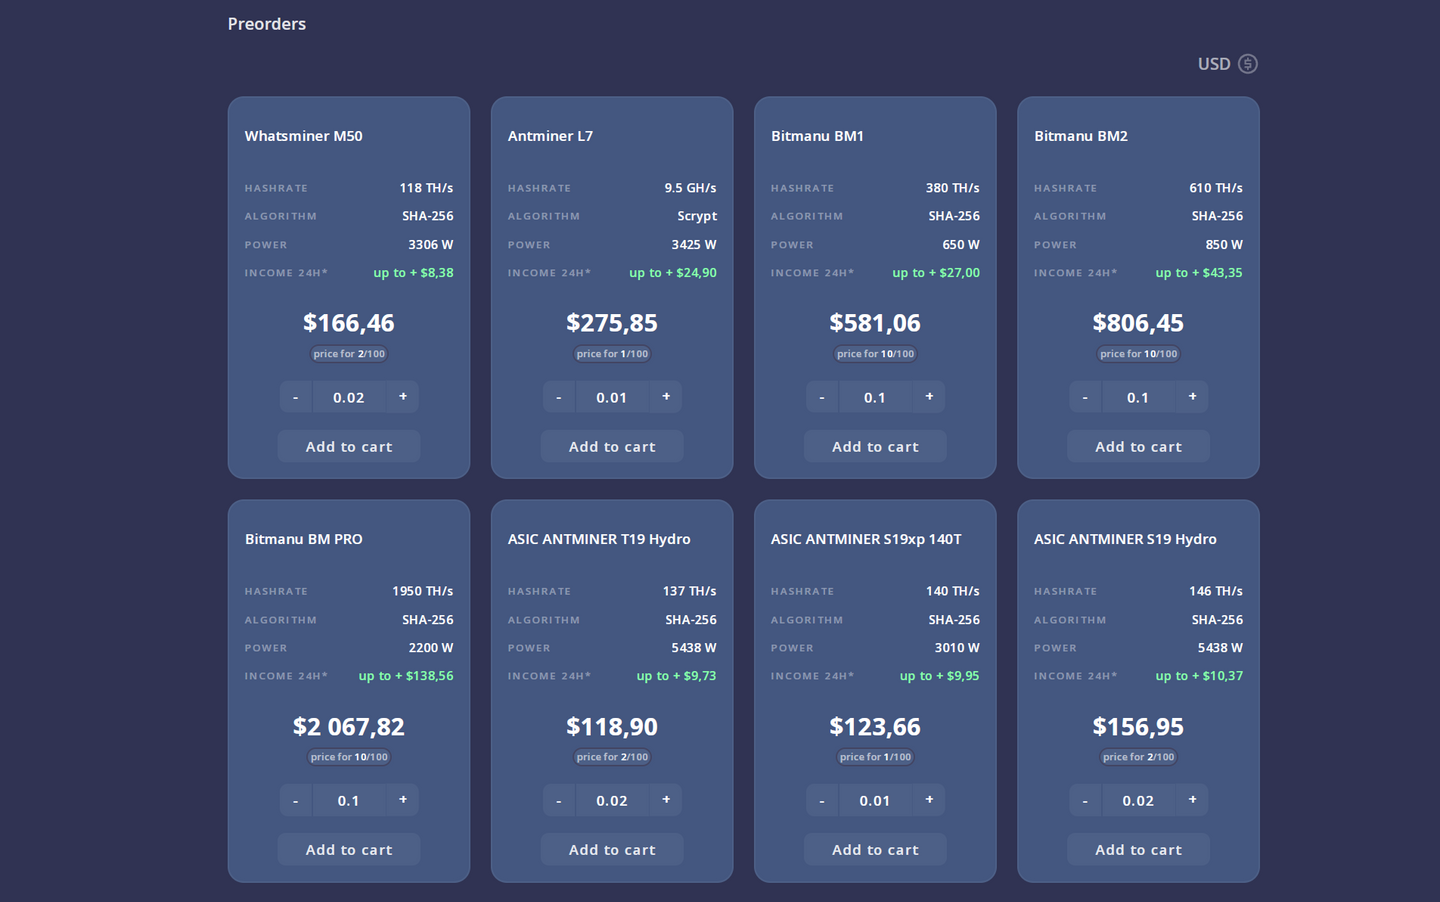Image resolution: width=1440 pixels, height=902 pixels.
Task: Add Bitmanu BM PRO to cart
Action: [x=349, y=850]
